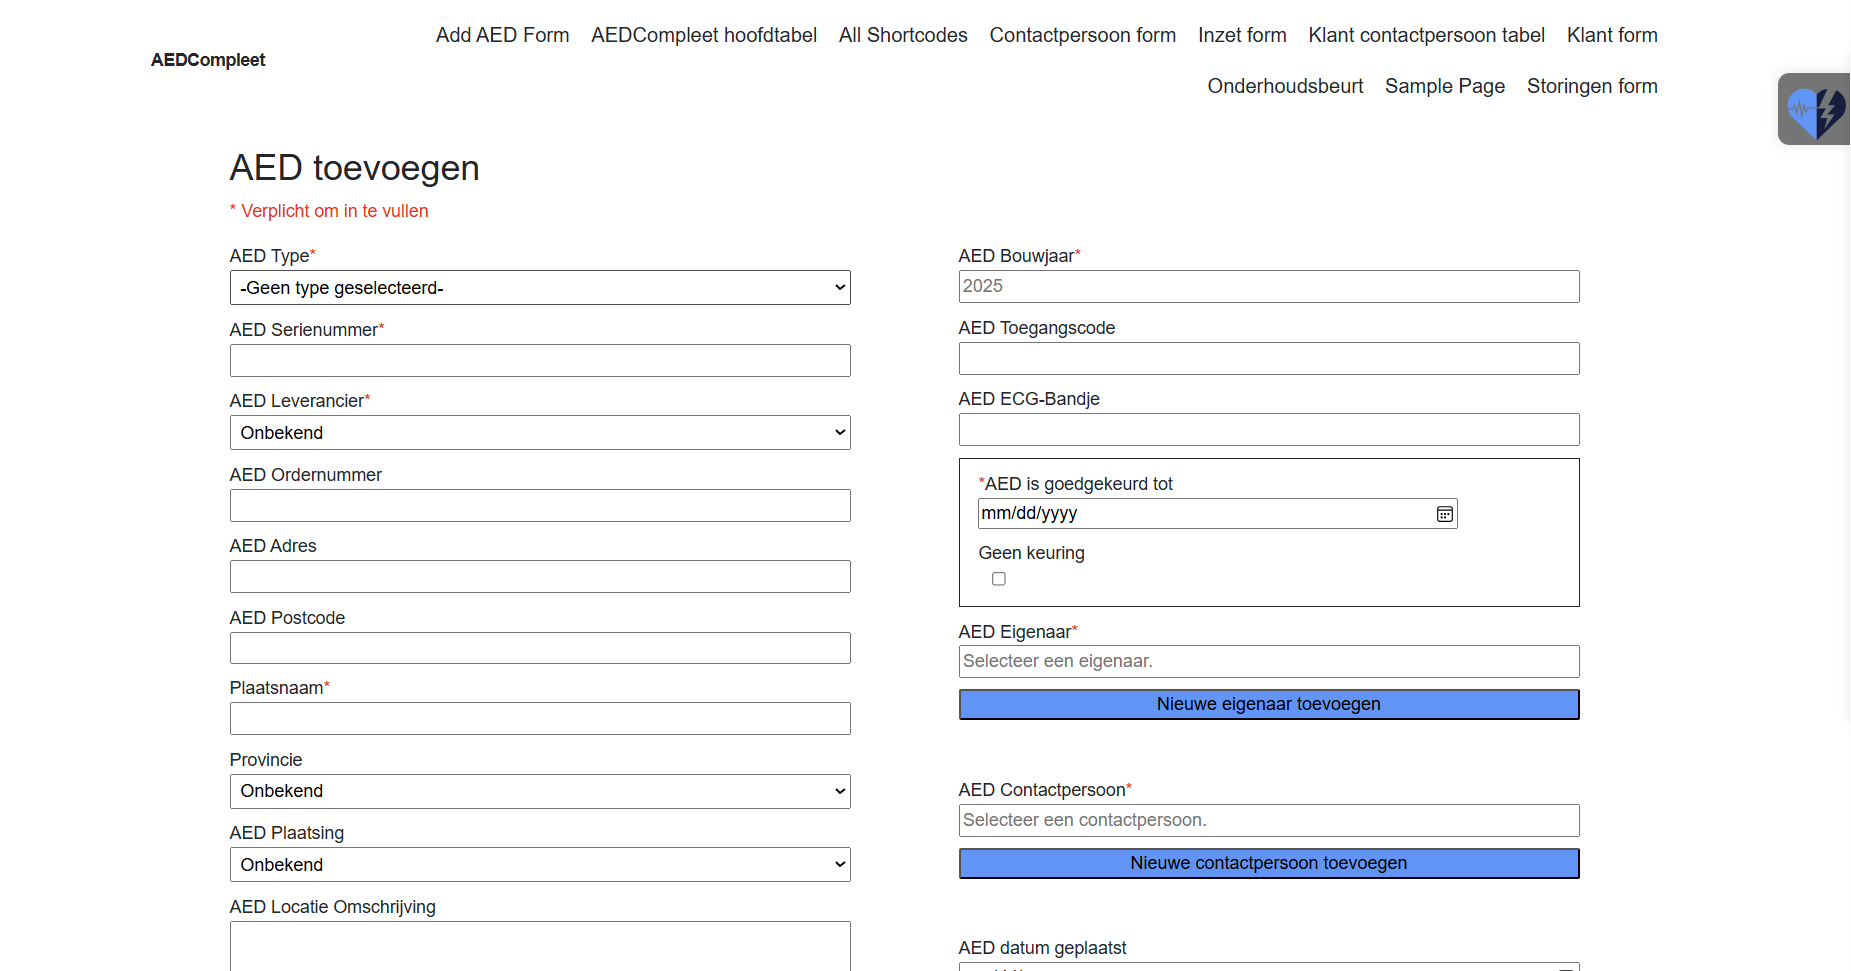Image resolution: width=1851 pixels, height=971 pixels.
Task: Expand the AED Leverancier dropdown
Action: tap(540, 433)
